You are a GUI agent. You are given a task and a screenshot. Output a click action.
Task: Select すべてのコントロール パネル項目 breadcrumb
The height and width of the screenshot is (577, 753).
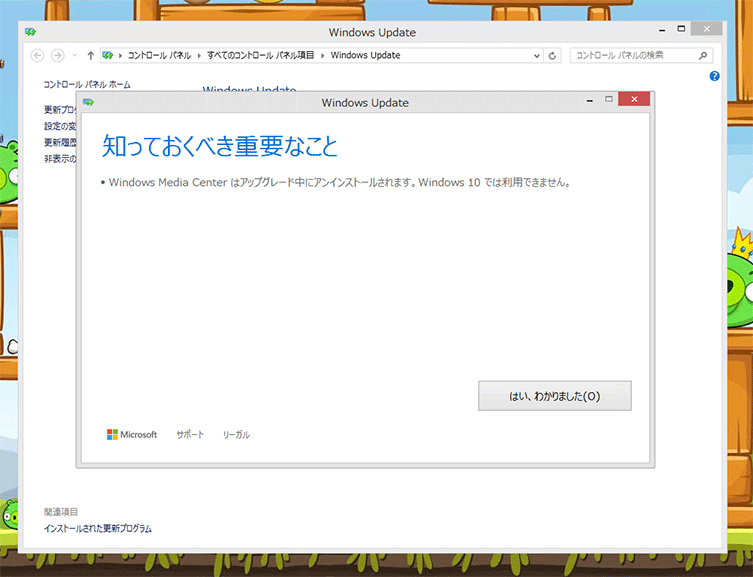click(x=260, y=56)
